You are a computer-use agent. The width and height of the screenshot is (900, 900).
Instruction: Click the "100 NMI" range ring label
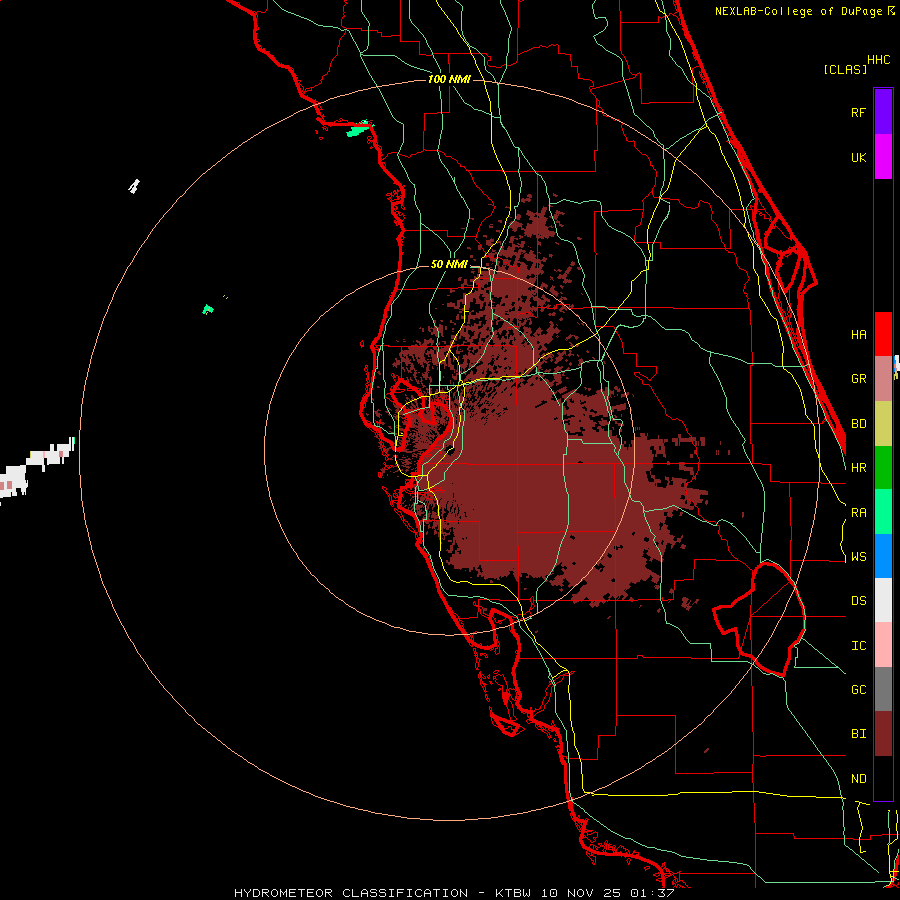click(x=449, y=79)
